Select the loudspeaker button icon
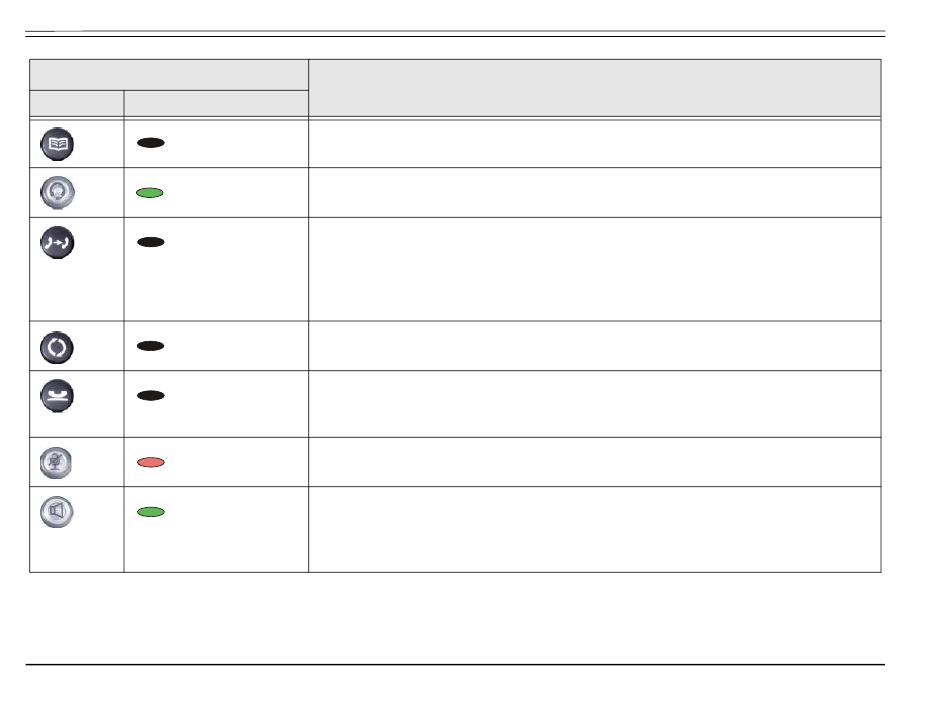The width and height of the screenshot is (950, 709). [x=56, y=512]
